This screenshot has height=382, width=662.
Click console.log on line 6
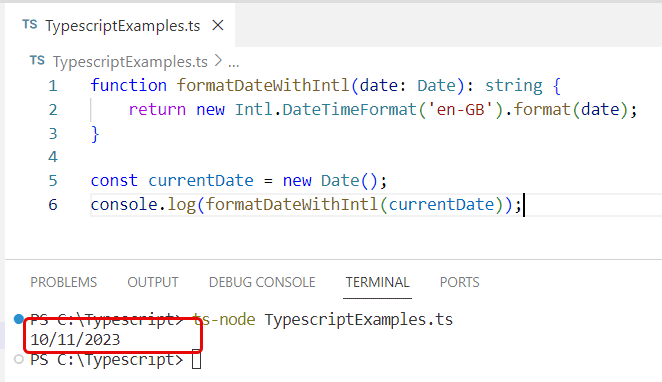[x=143, y=205]
